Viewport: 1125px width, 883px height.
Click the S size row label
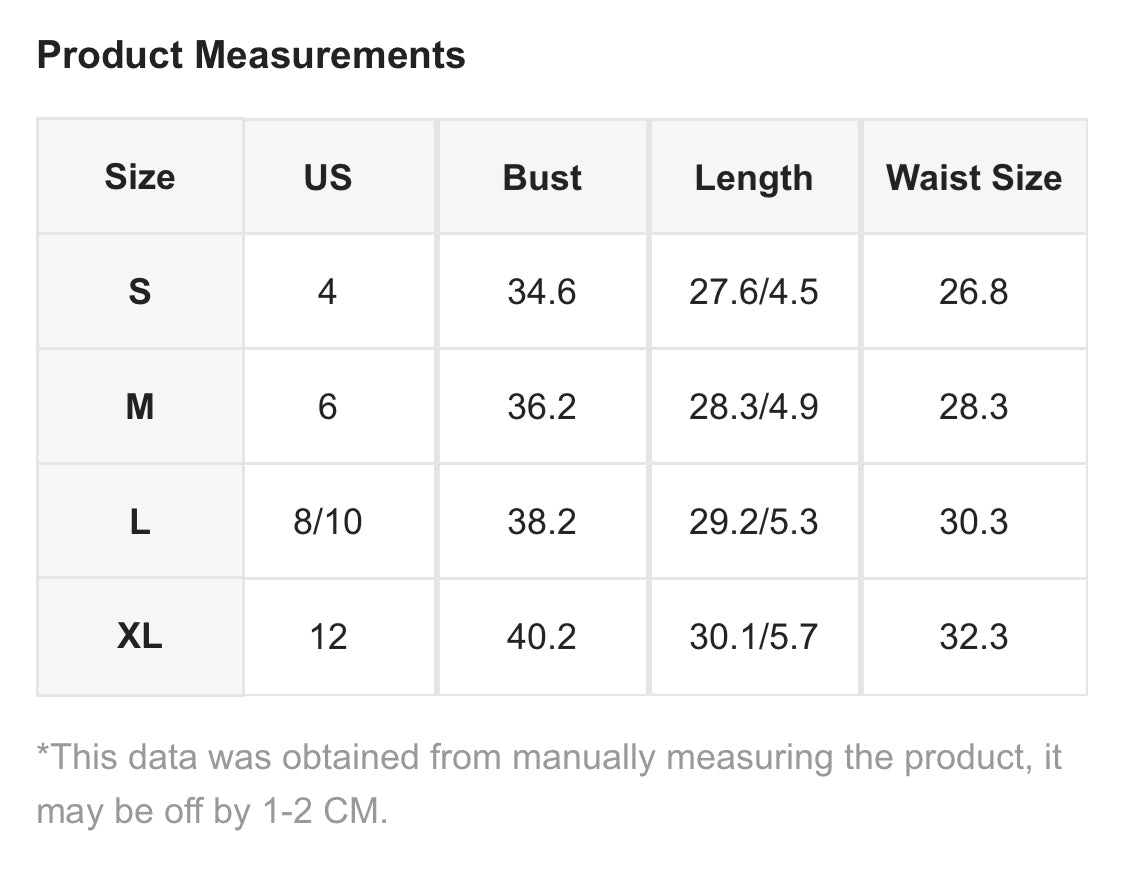pyautogui.click(x=140, y=292)
